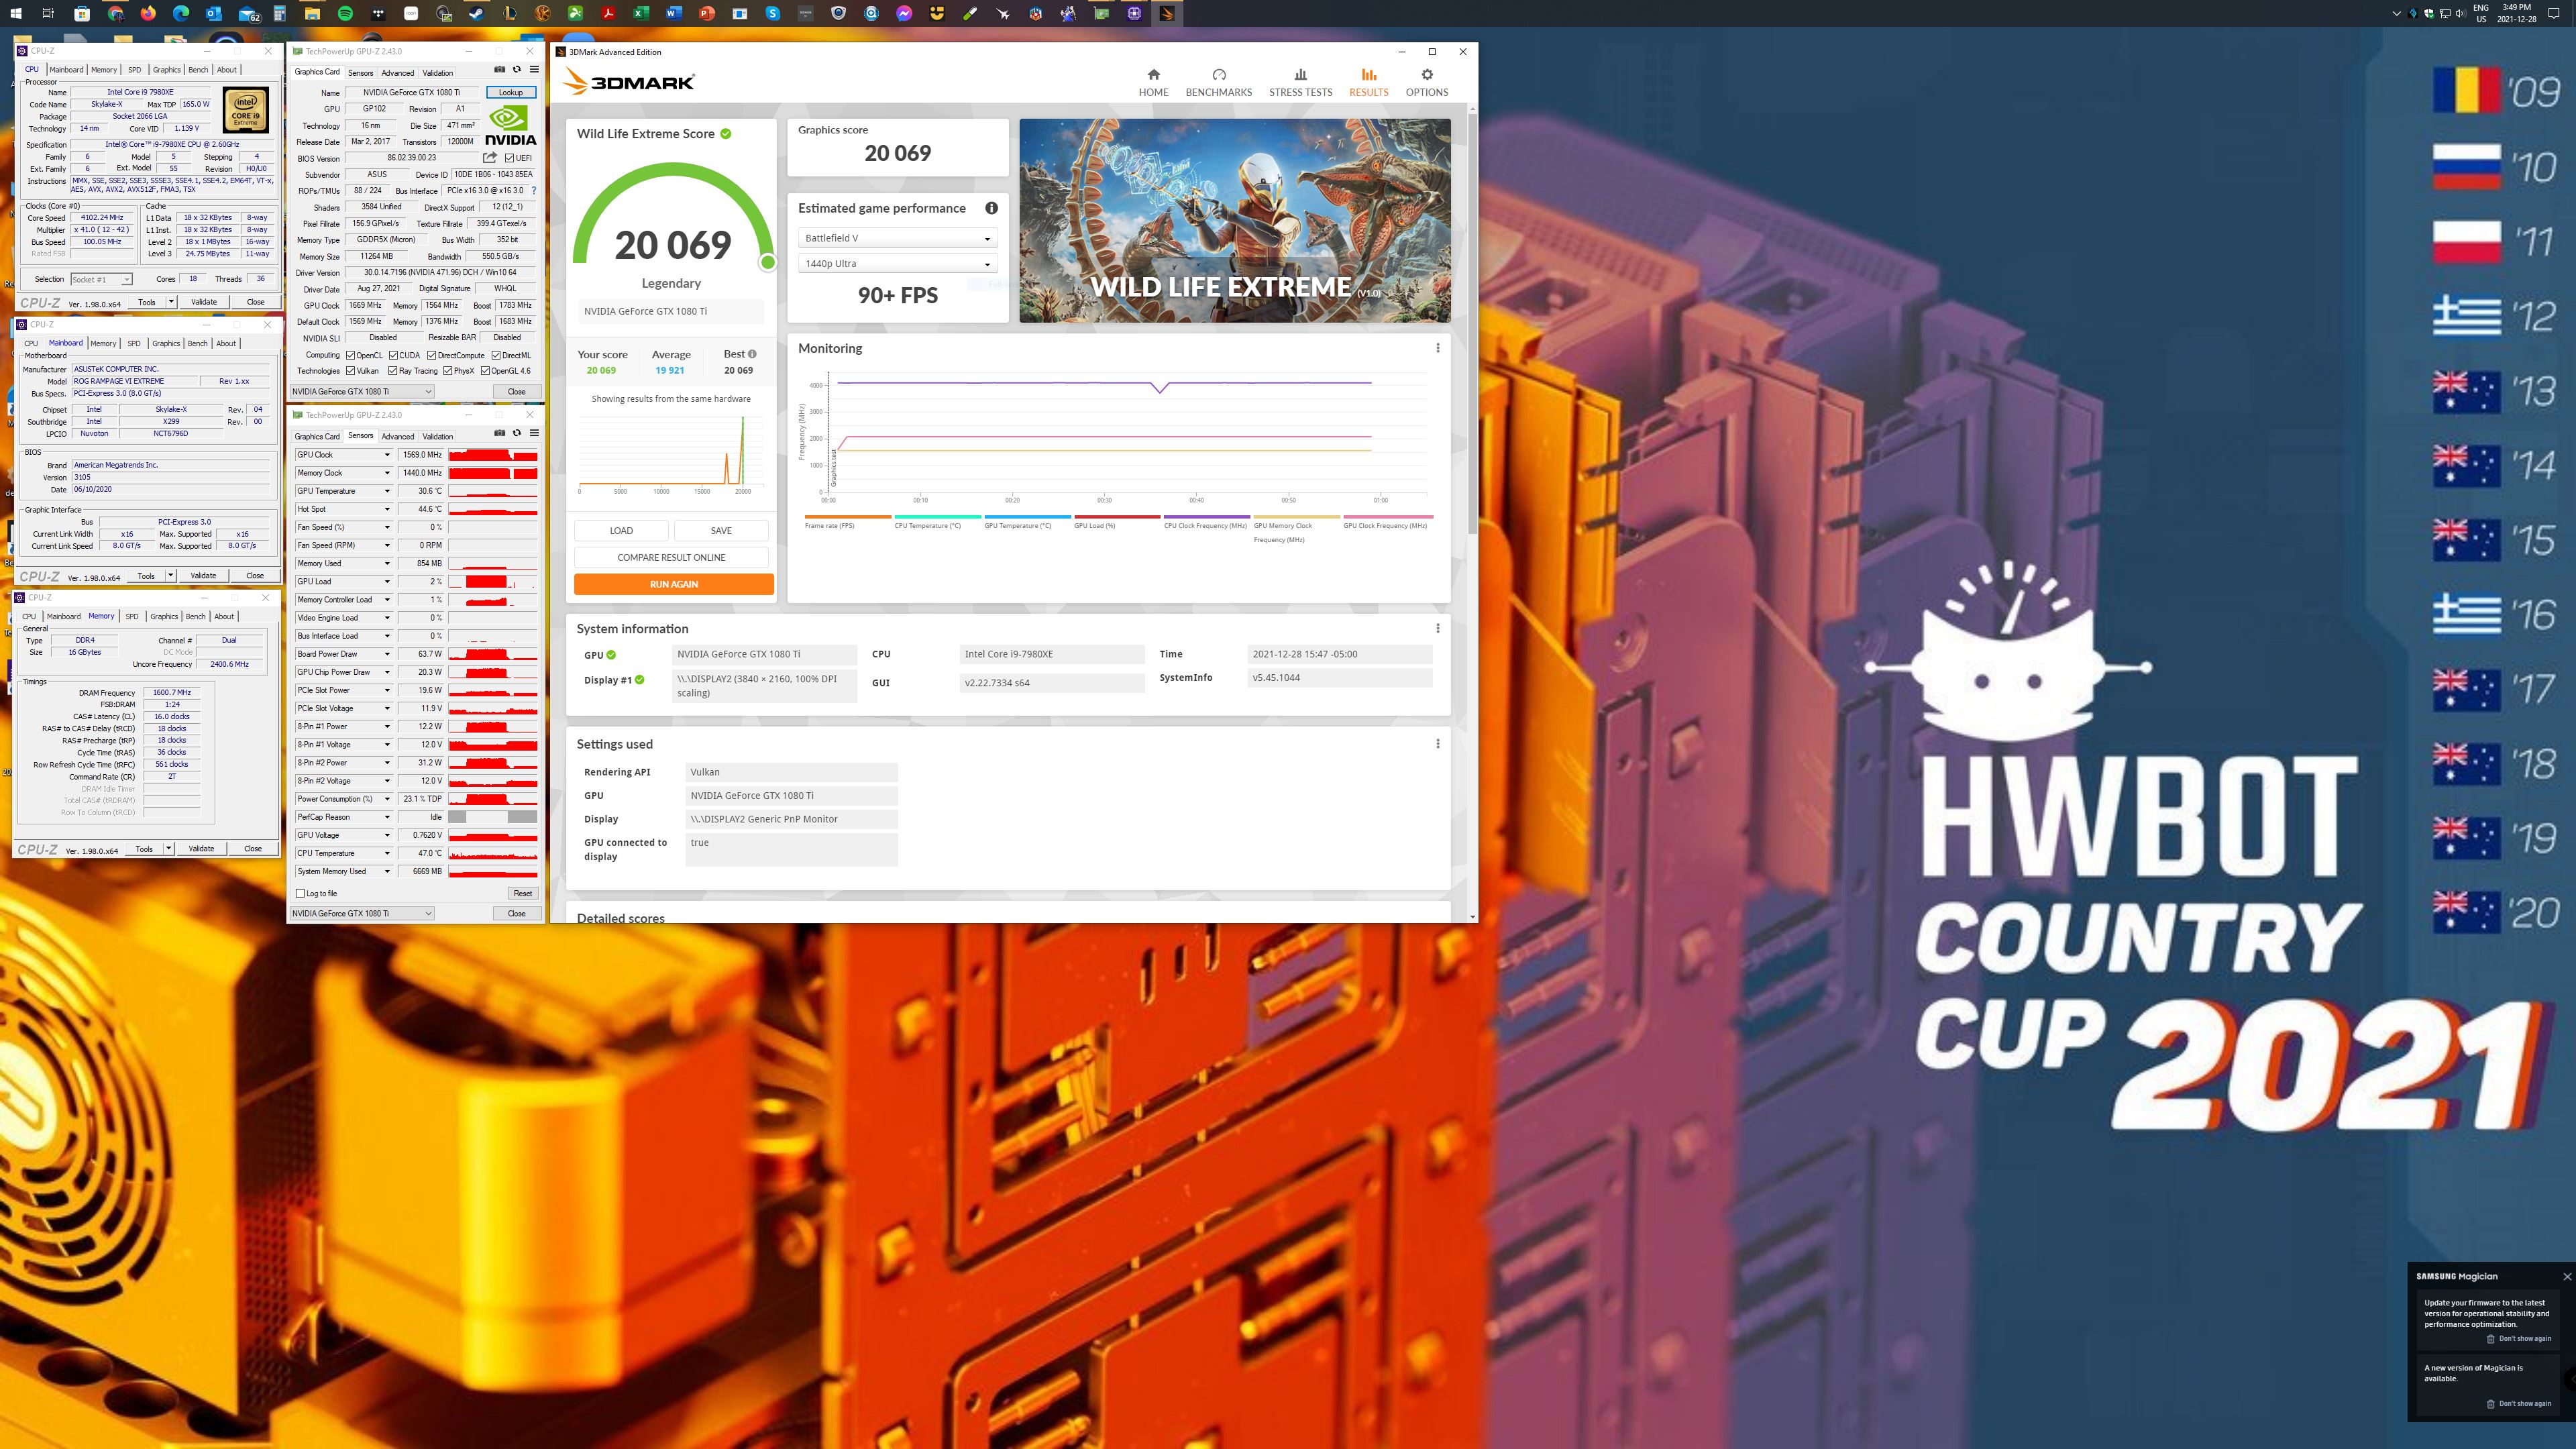Click the SAVE button in 3DMark

tap(721, 530)
